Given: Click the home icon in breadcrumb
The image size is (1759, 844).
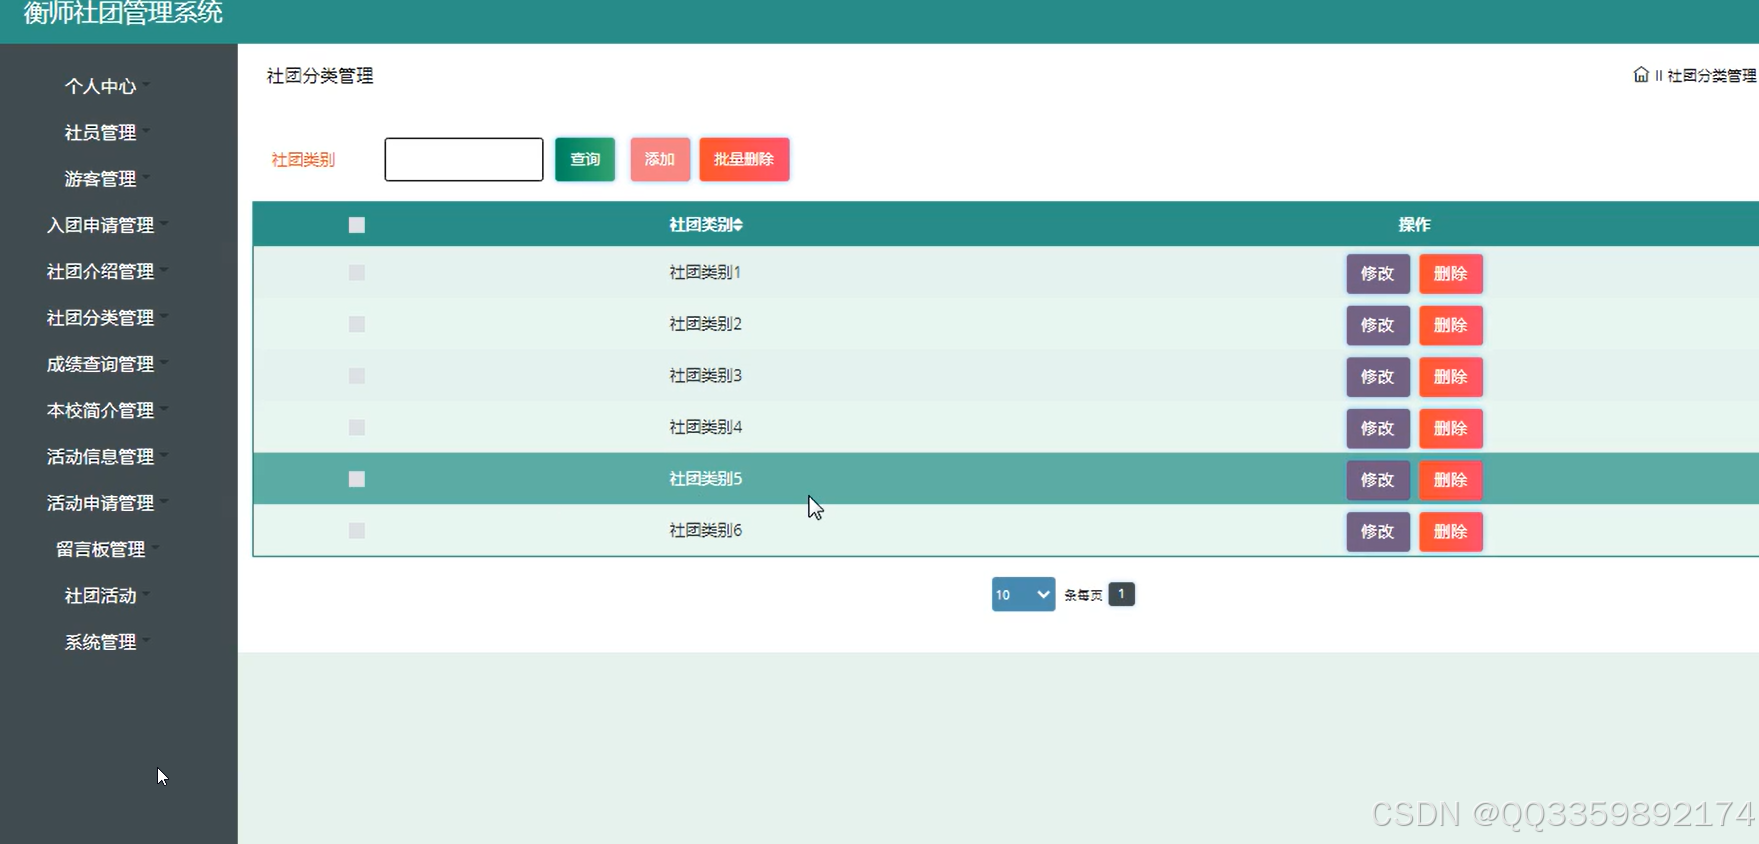Looking at the screenshot, I should (1641, 75).
